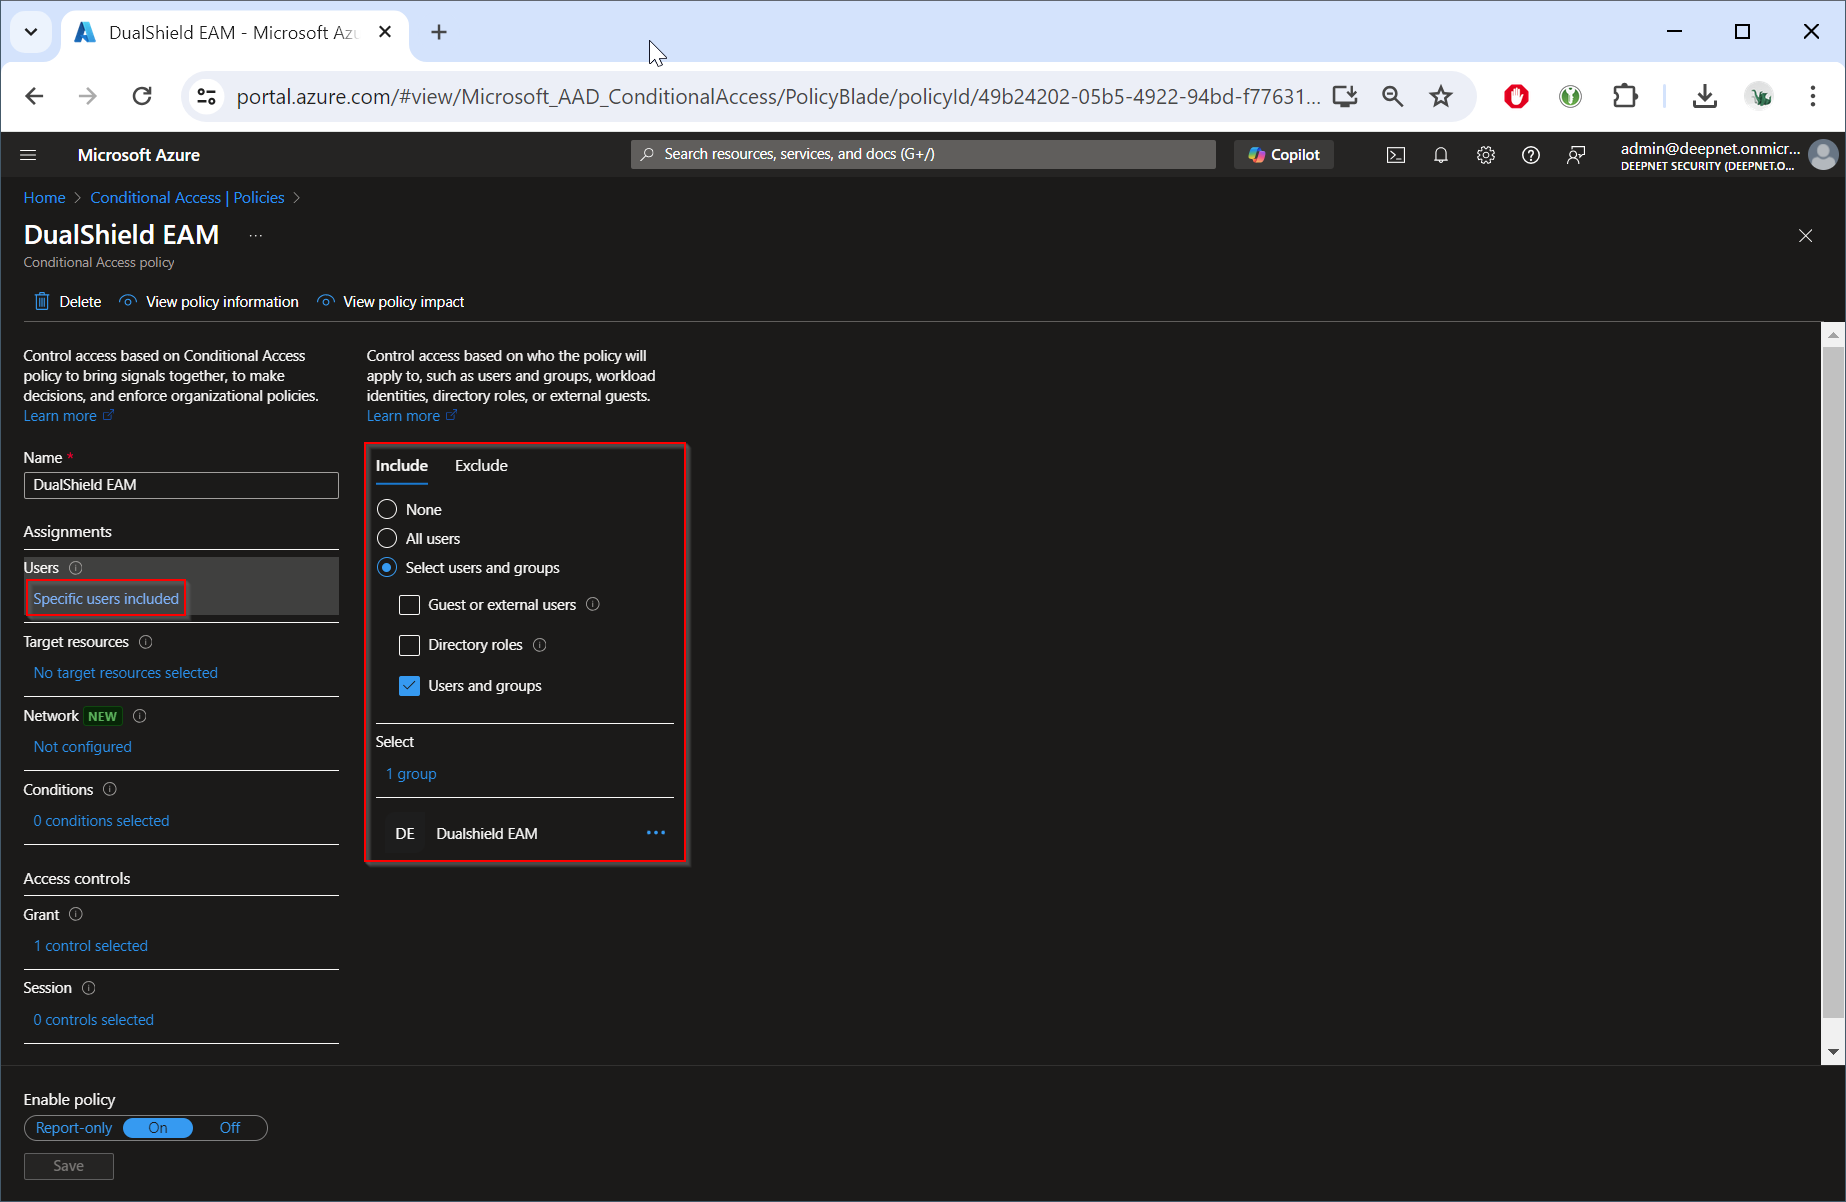Open the Azure portal hamburger menu
Viewport: 1846px width, 1202px height.
click(28, 155)
